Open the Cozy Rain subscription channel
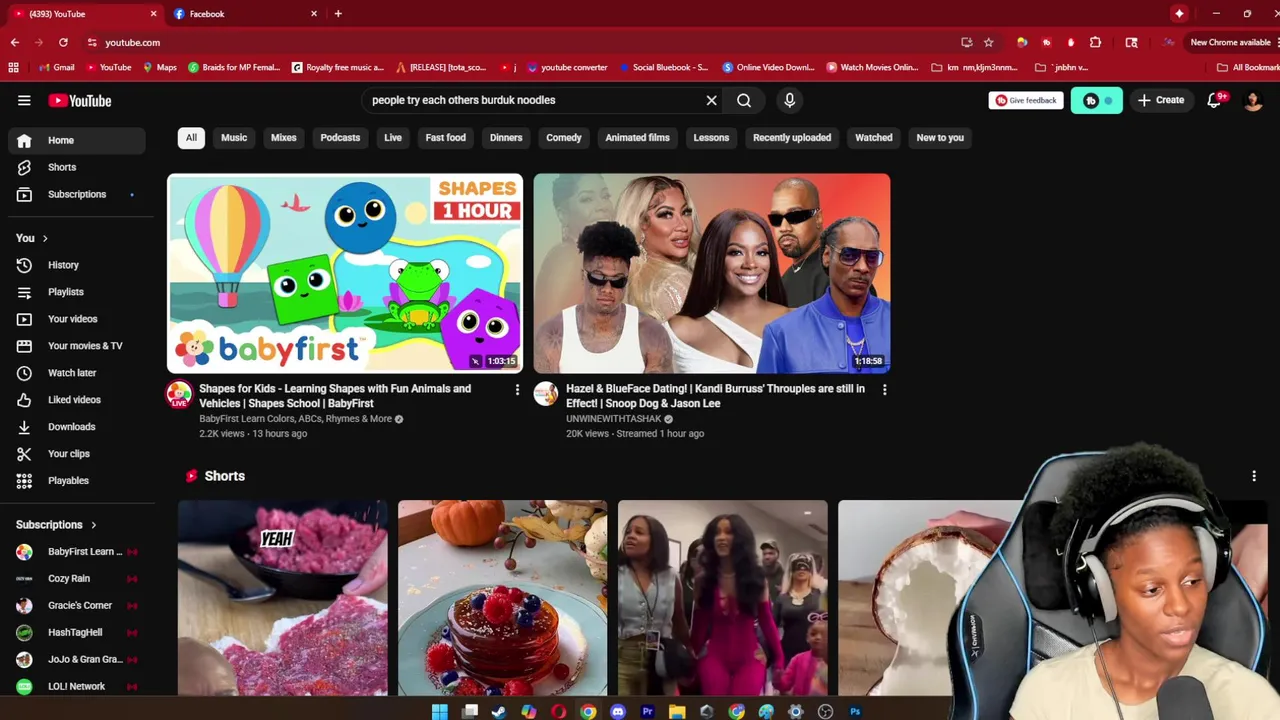The width and height of the screenshot is (1280, 720). pos(77,578)
